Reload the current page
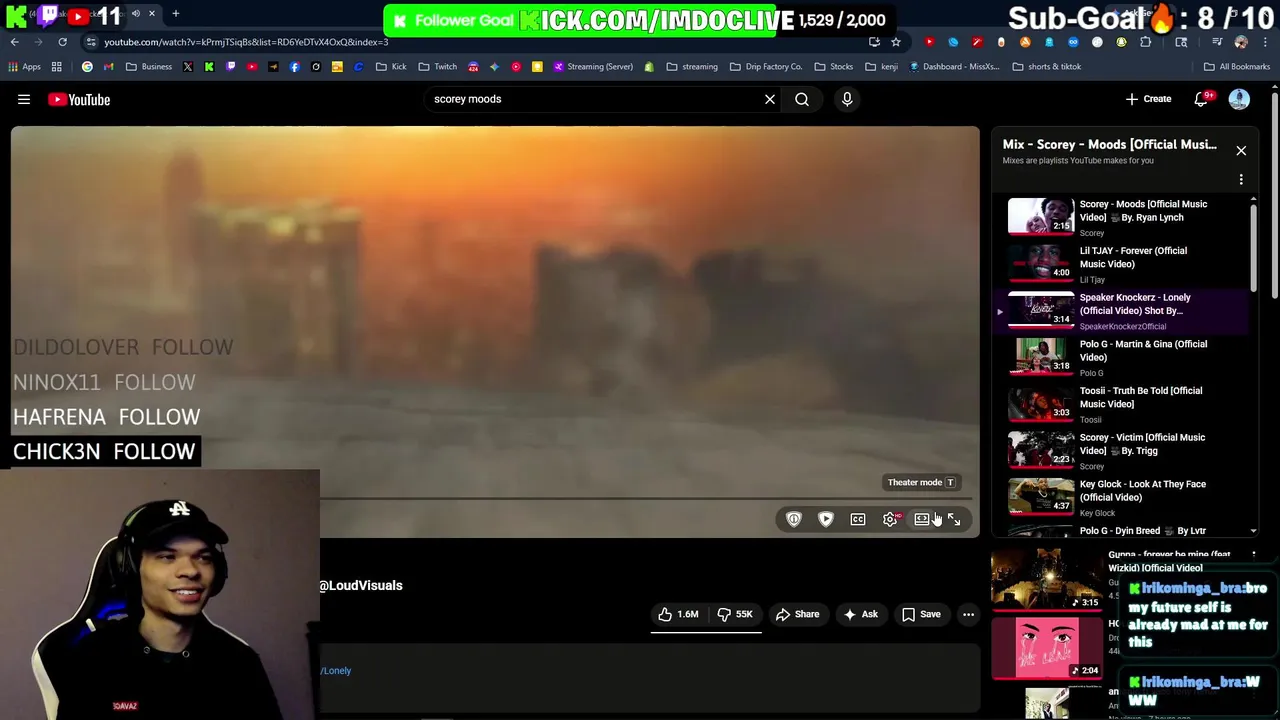The height and width of the screenshot is (720, 1280). [62, 42]
